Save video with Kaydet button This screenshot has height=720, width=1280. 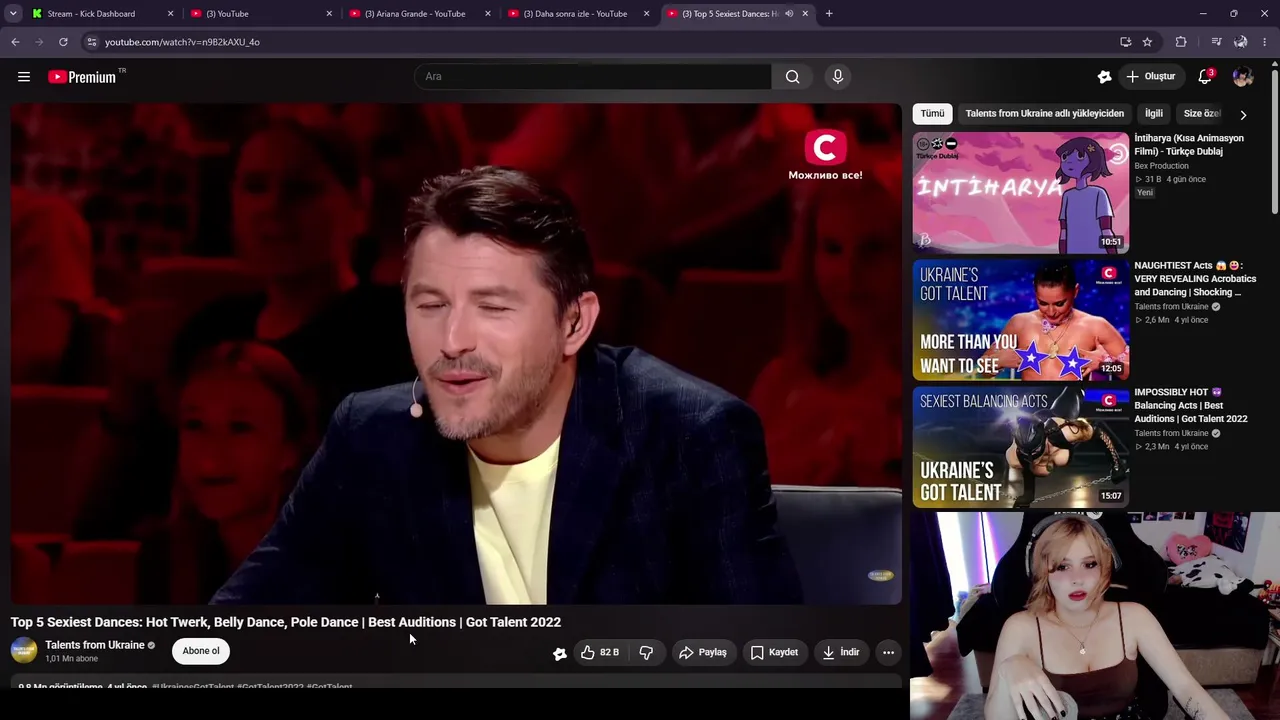tap(774, 652)
